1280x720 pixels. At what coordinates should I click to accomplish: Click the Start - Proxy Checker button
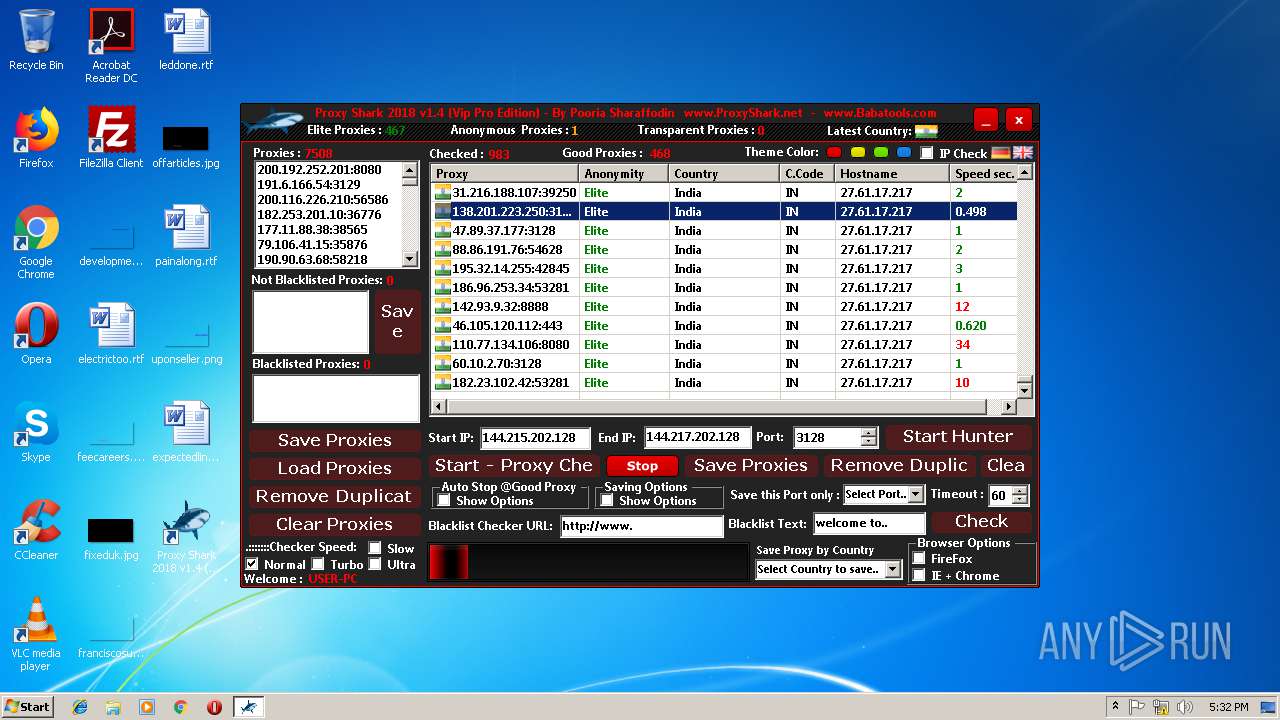click(513, 465)
